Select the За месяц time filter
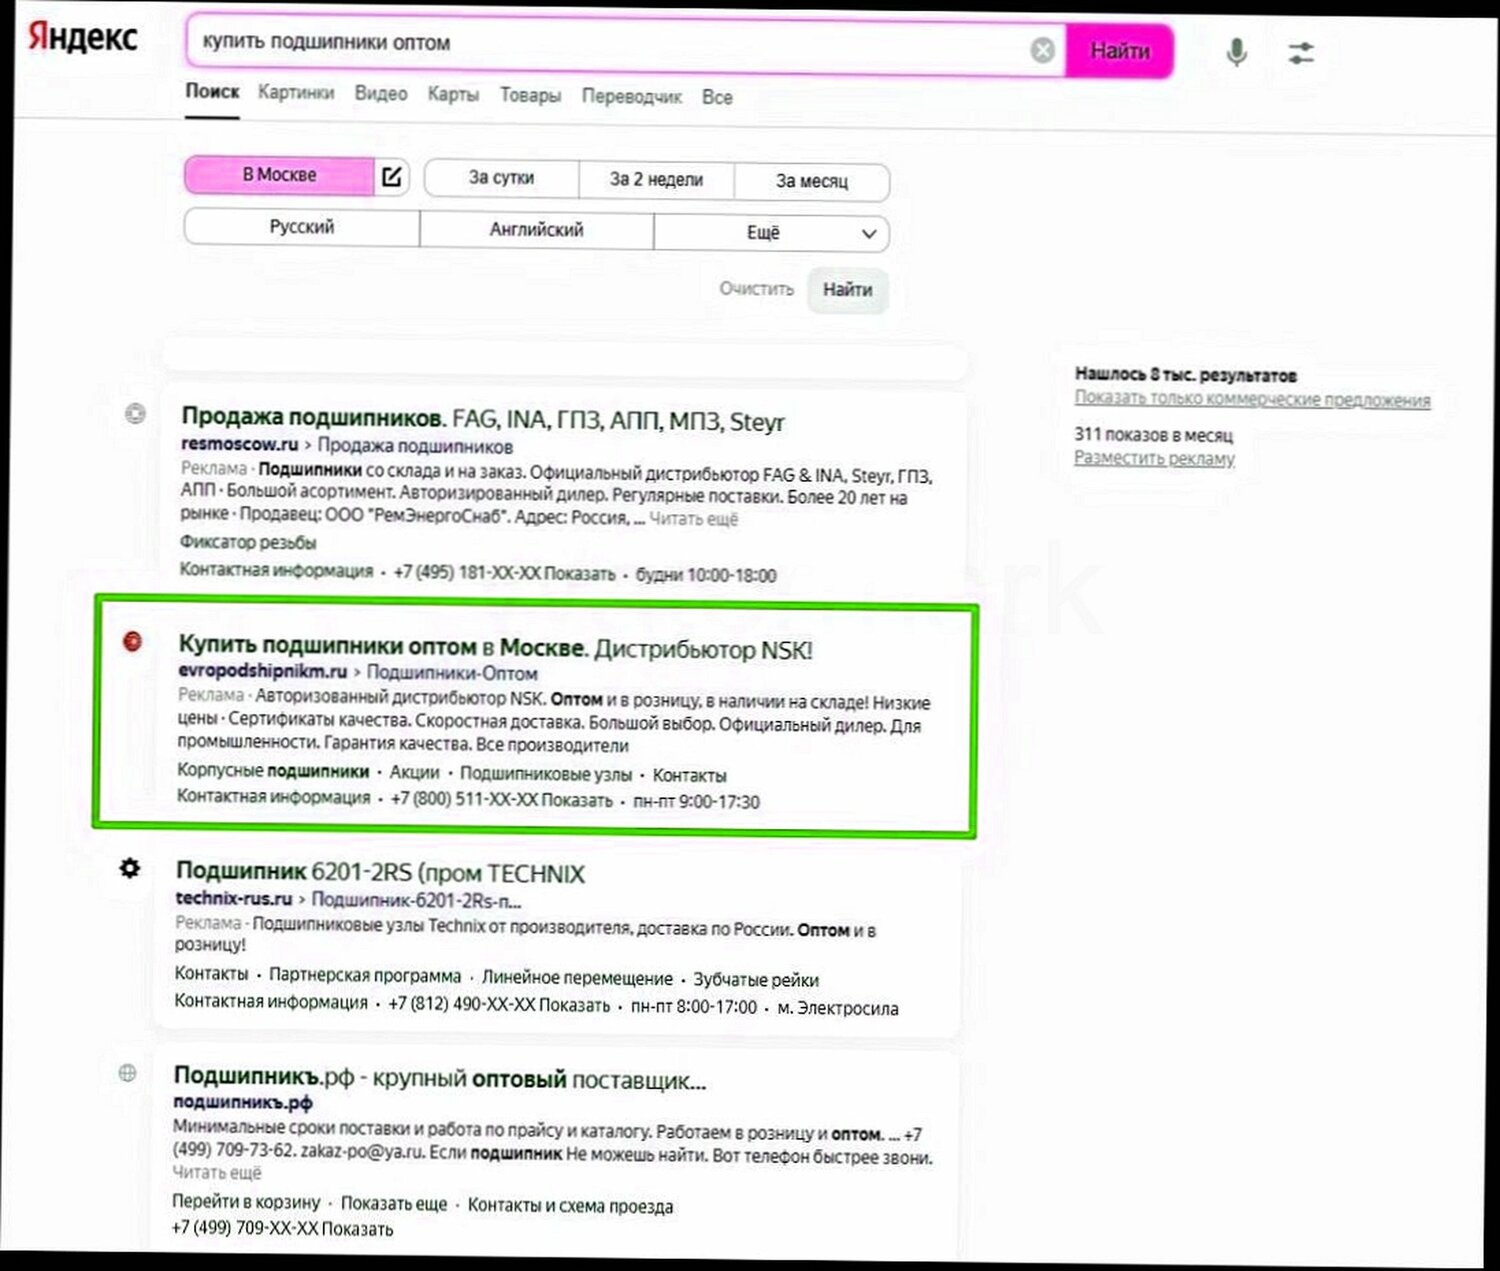The height and width of the screenshot is (1271, 1500). 812,182
